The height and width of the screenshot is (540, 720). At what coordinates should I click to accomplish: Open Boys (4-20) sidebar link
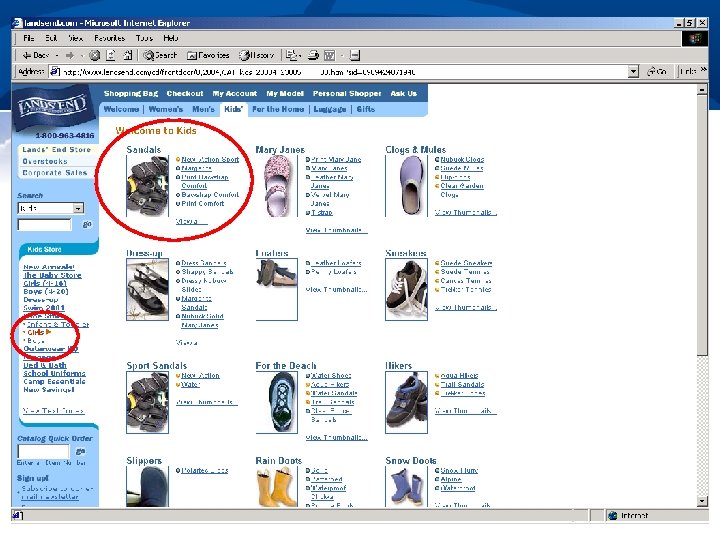point(46,292)
